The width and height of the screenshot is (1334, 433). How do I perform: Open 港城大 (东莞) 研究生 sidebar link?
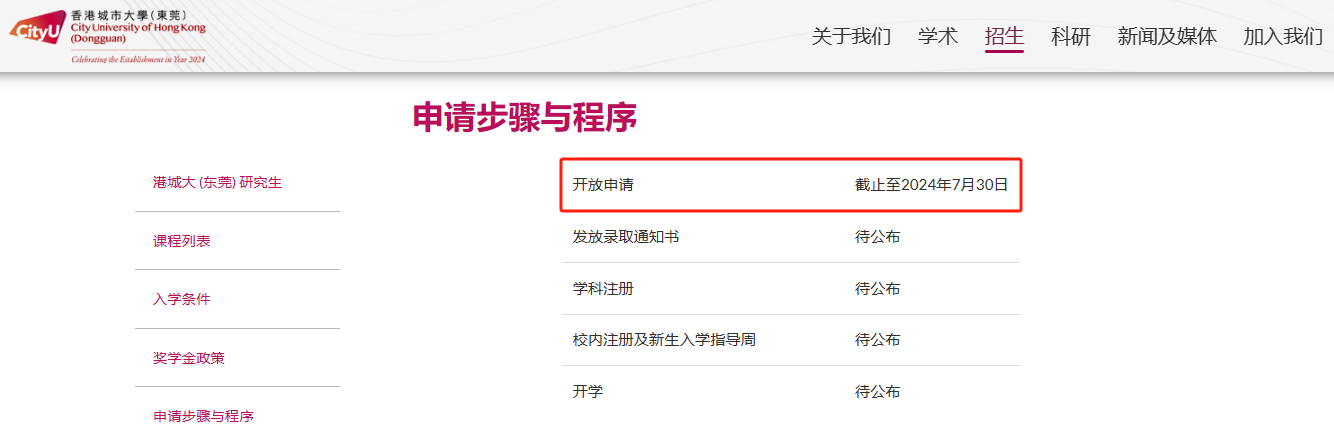tap(217, 183)
